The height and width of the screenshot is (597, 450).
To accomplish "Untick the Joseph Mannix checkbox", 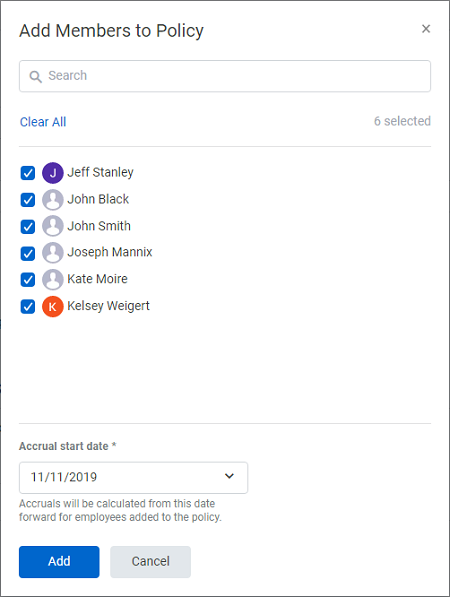I will point(28,253).
